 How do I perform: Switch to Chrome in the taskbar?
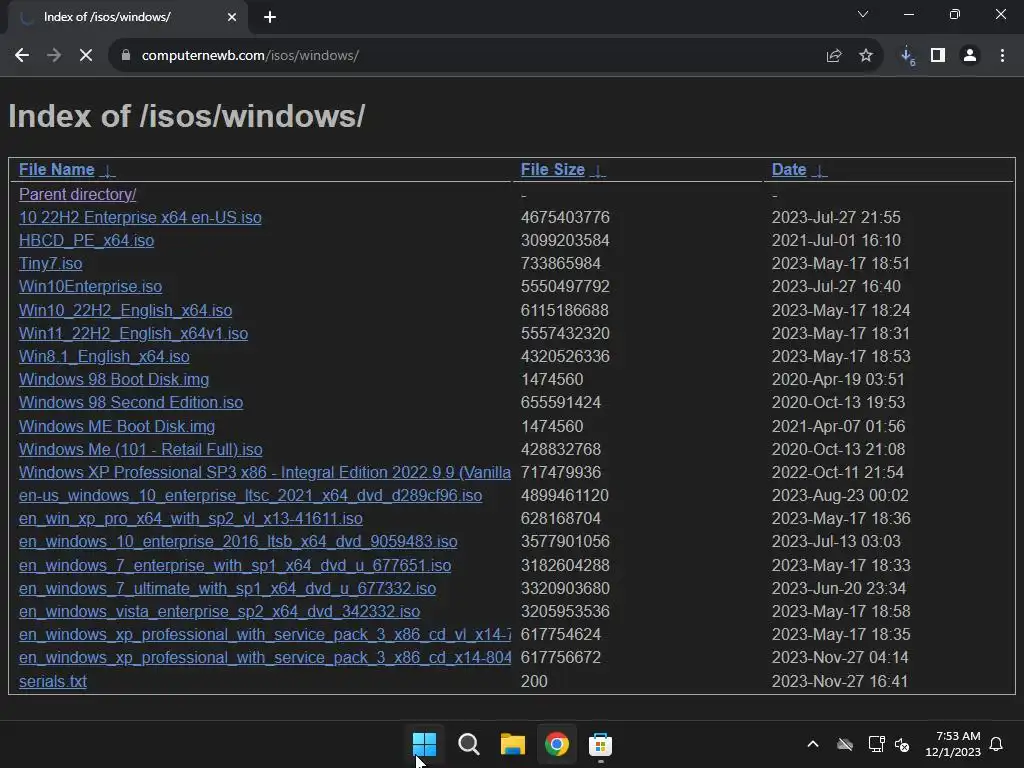click(556, 744)
